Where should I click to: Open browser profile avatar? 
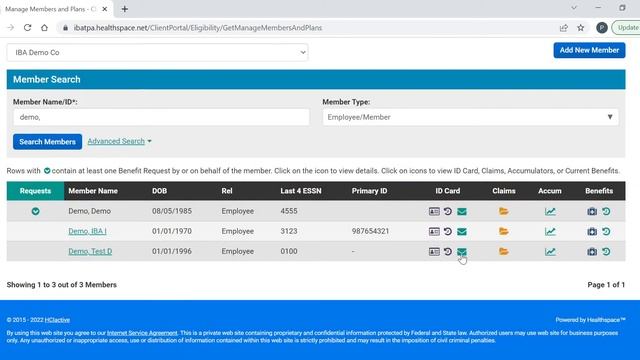point(602,28)
